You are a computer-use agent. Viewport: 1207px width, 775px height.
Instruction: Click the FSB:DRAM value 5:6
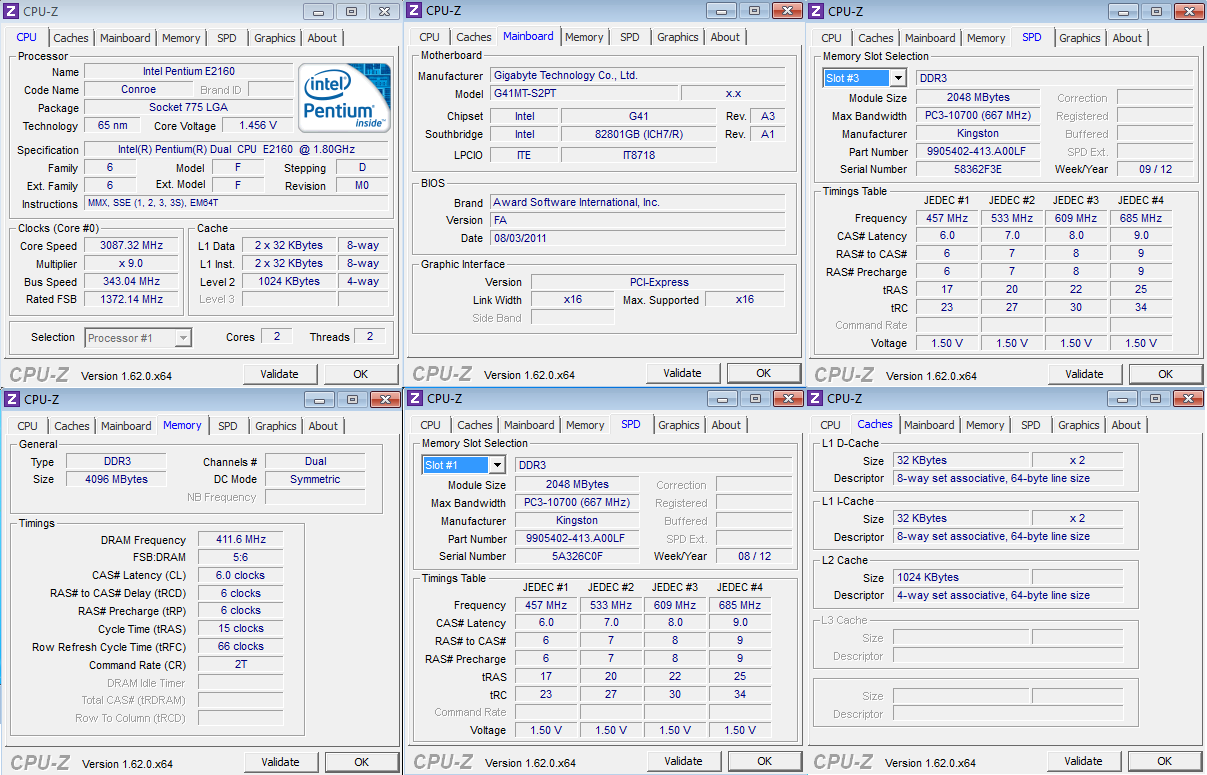tap(240, 558)
